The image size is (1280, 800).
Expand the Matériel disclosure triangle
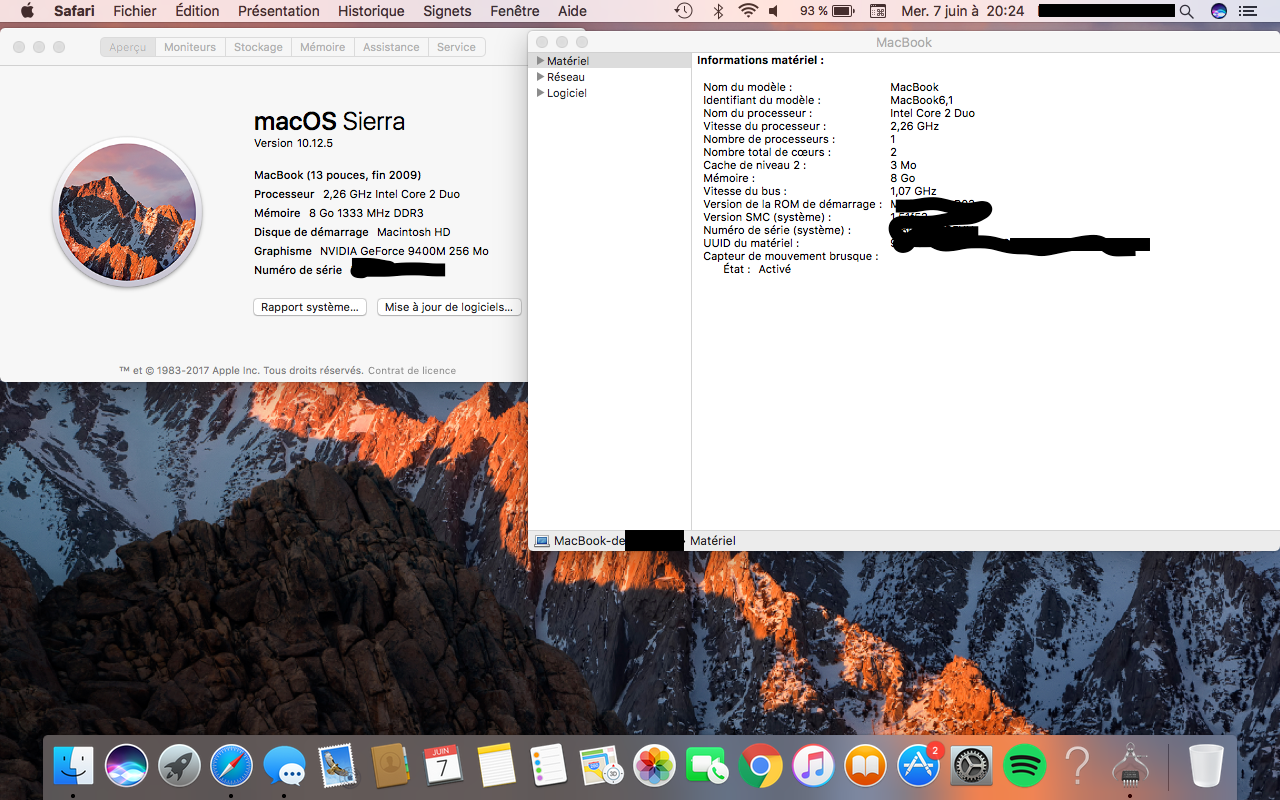(x=541, y=61)
